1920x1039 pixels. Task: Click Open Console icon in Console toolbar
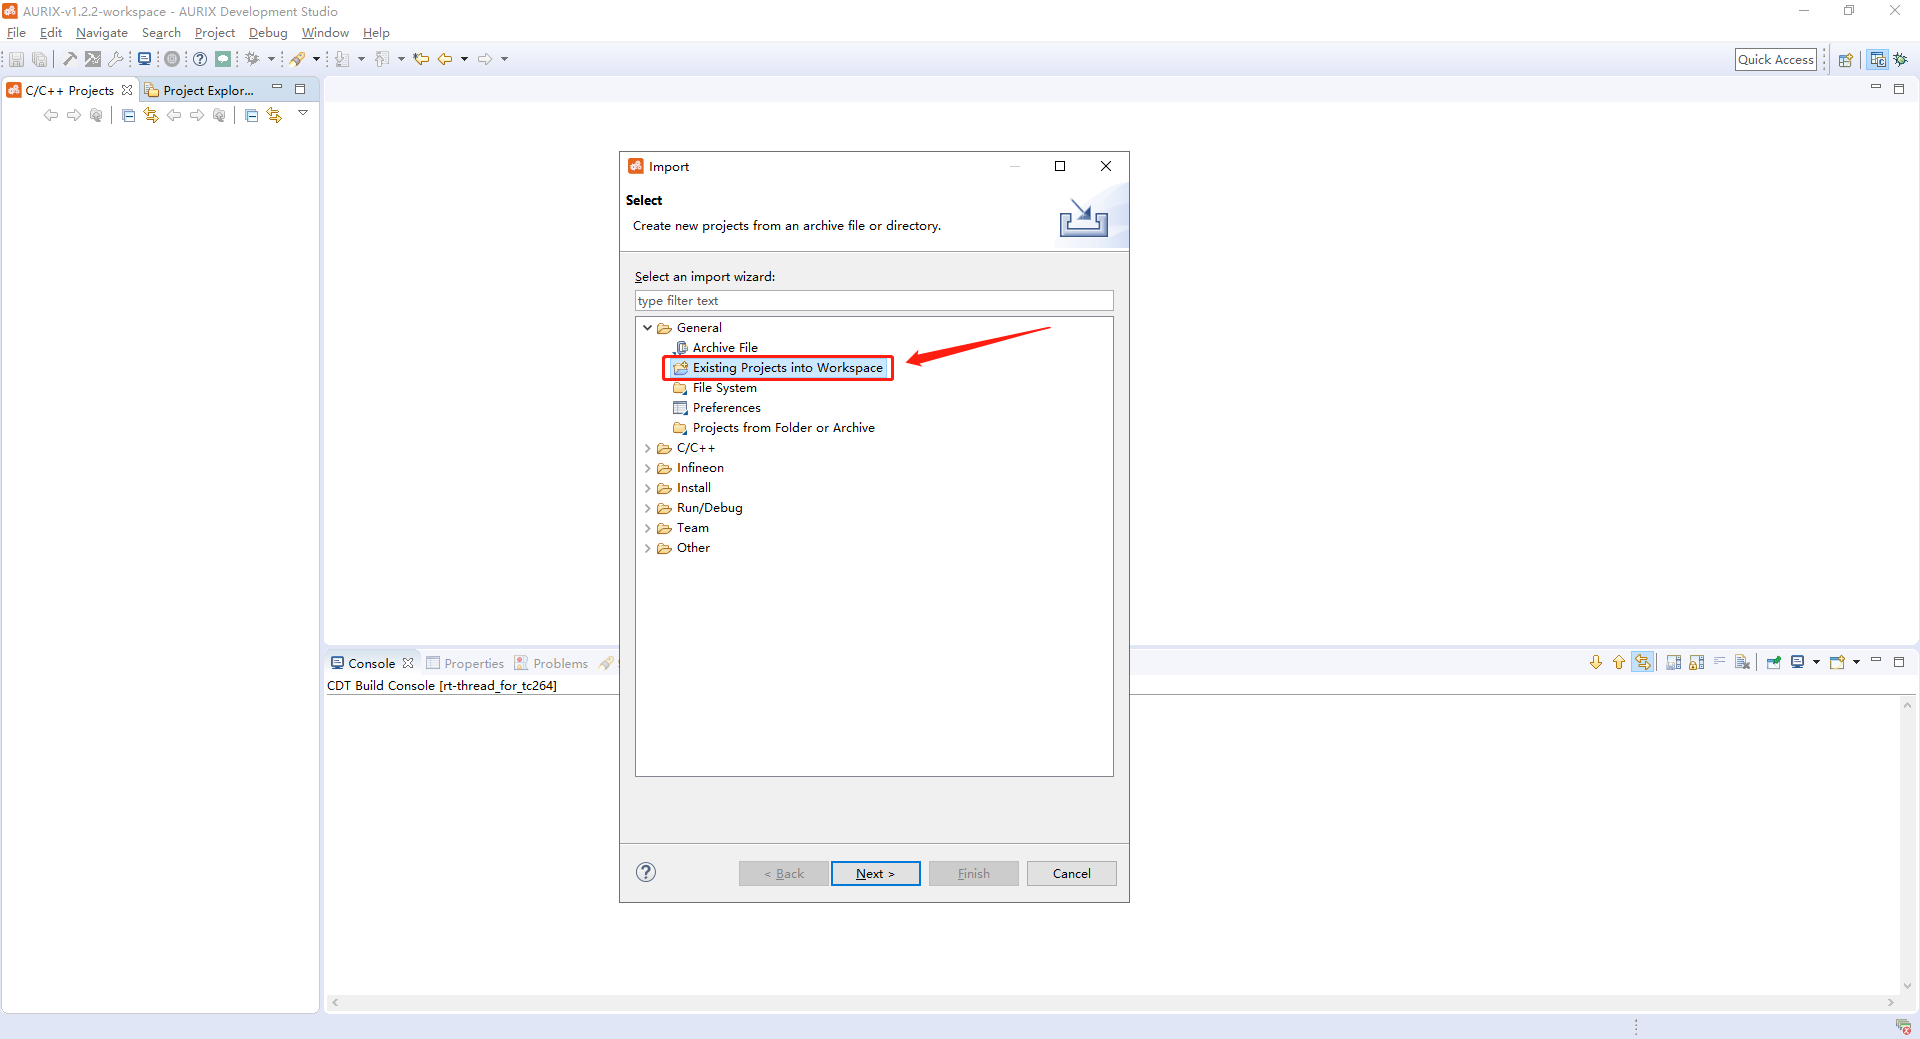click(x=1837, y=662)
